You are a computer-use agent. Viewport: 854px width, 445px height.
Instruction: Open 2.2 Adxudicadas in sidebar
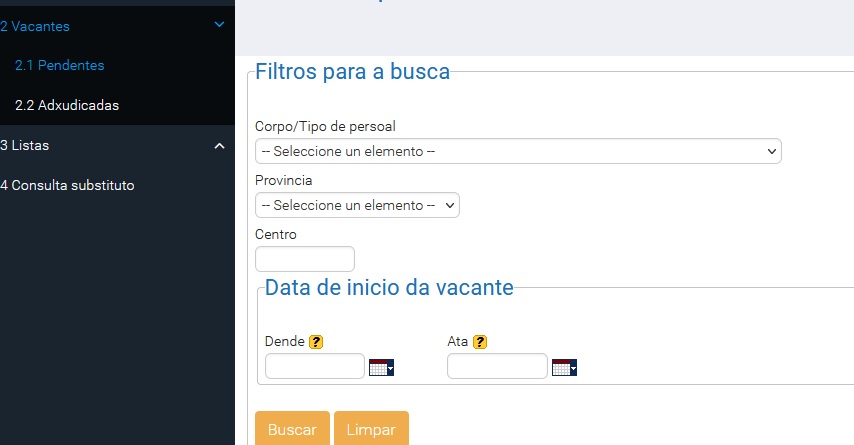[x=67, y=105]
